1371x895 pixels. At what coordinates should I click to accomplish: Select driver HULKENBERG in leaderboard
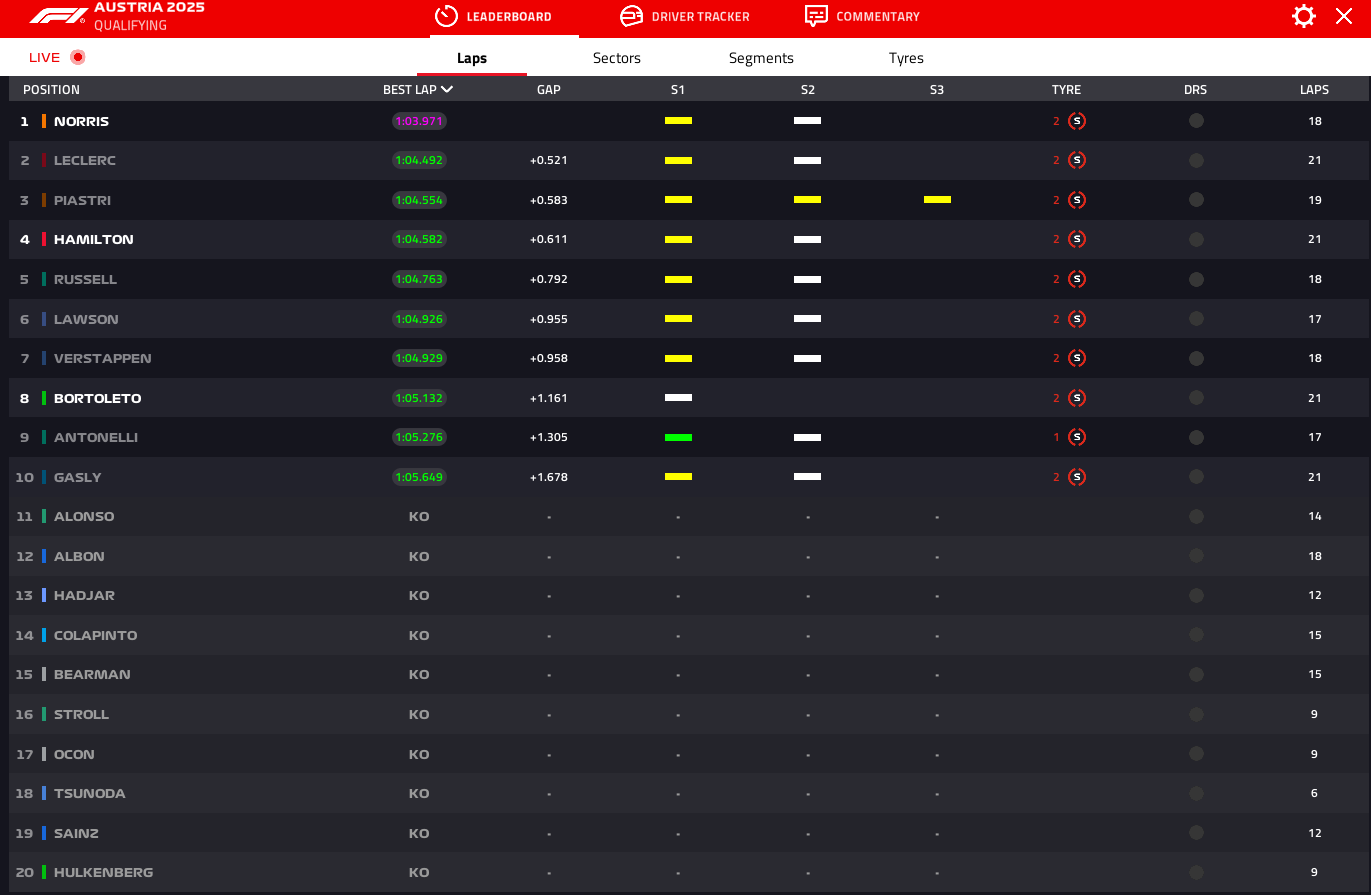(x=104, y=872)
